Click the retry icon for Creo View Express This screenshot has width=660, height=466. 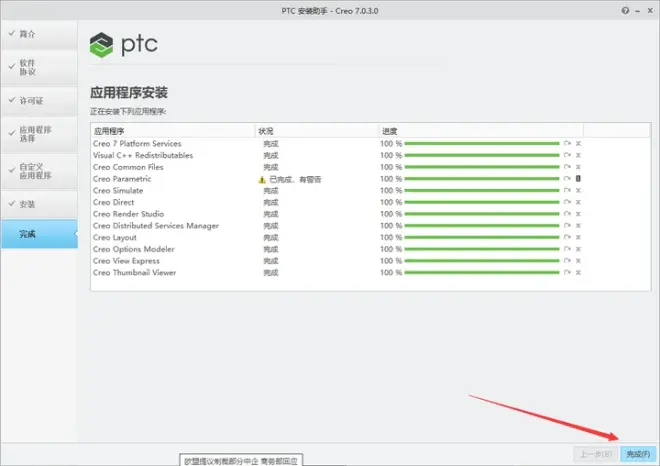coord(567,261)
